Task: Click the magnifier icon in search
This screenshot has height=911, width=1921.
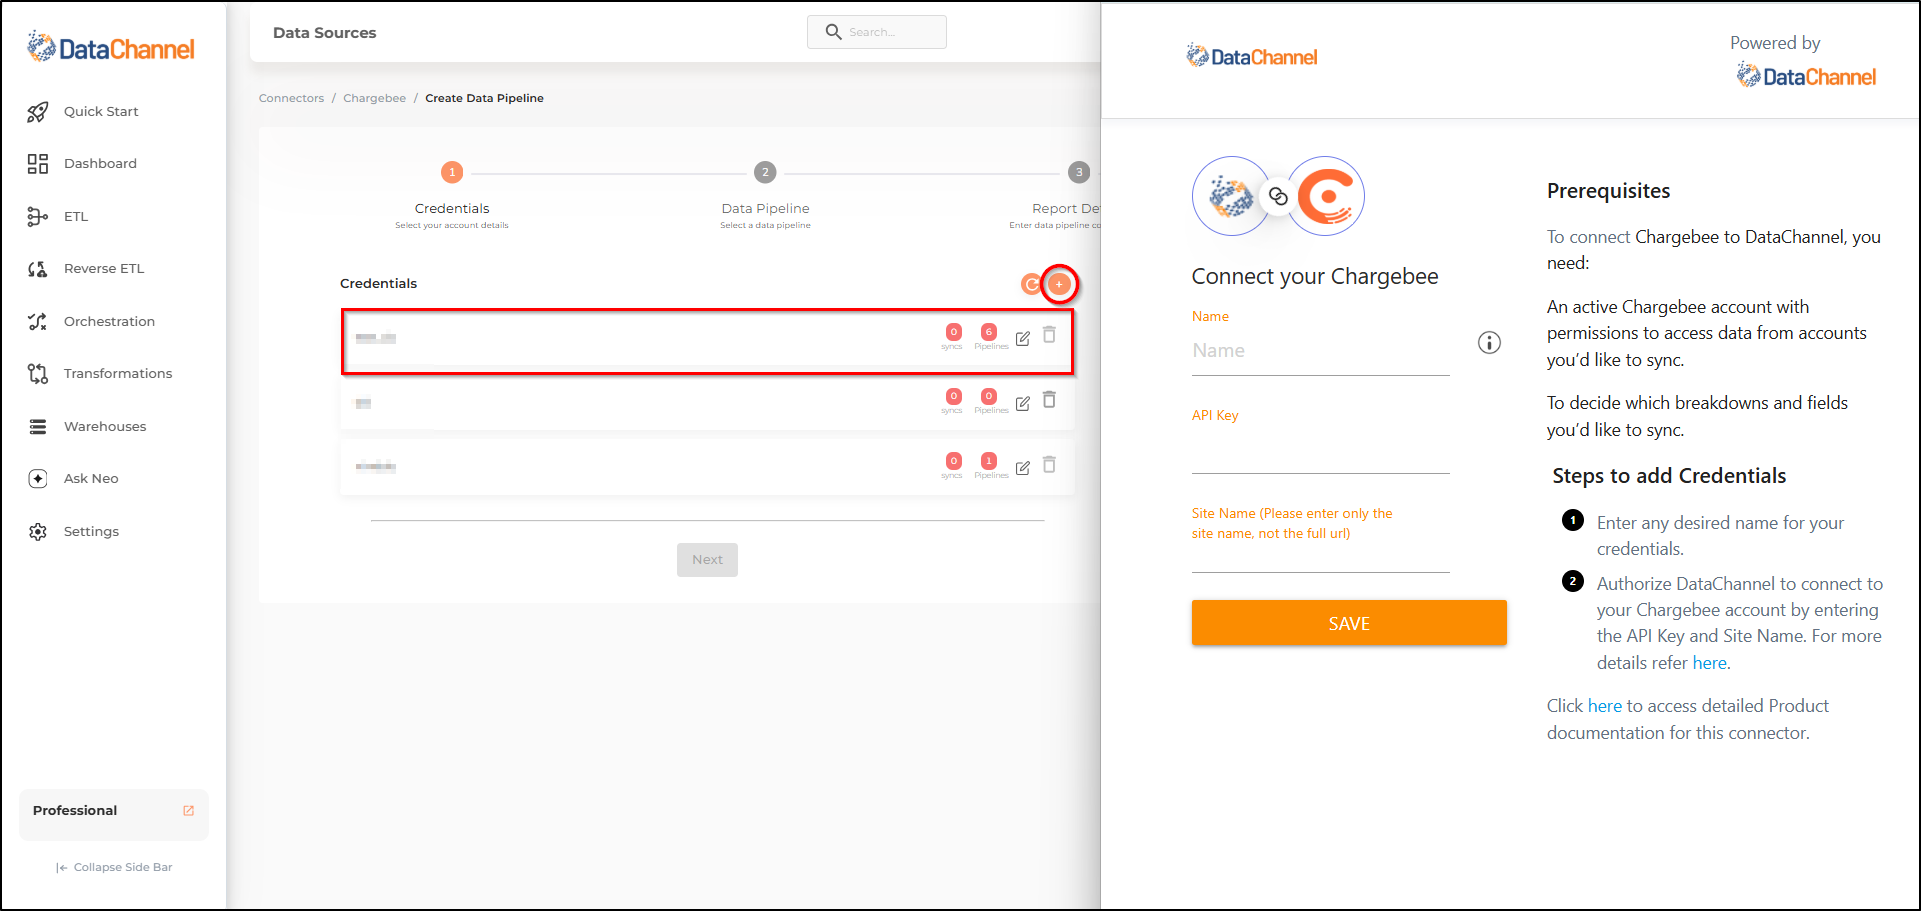Action: pos(833,32)
